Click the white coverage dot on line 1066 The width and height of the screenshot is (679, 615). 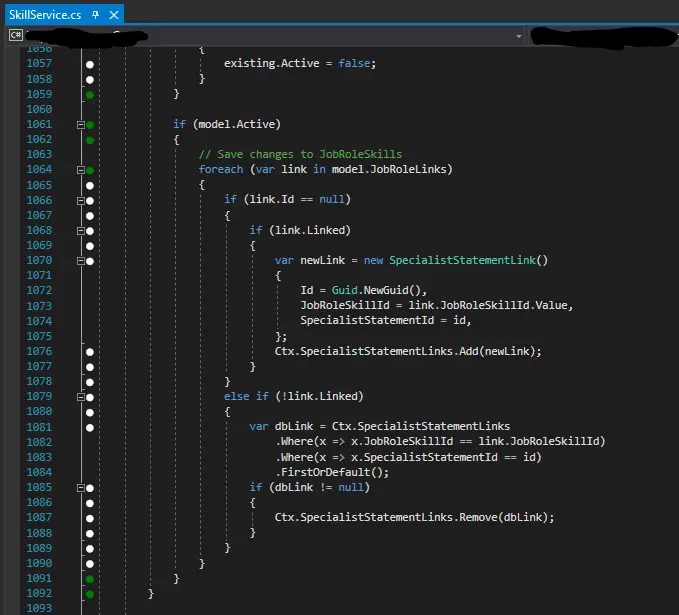point(90,201)
